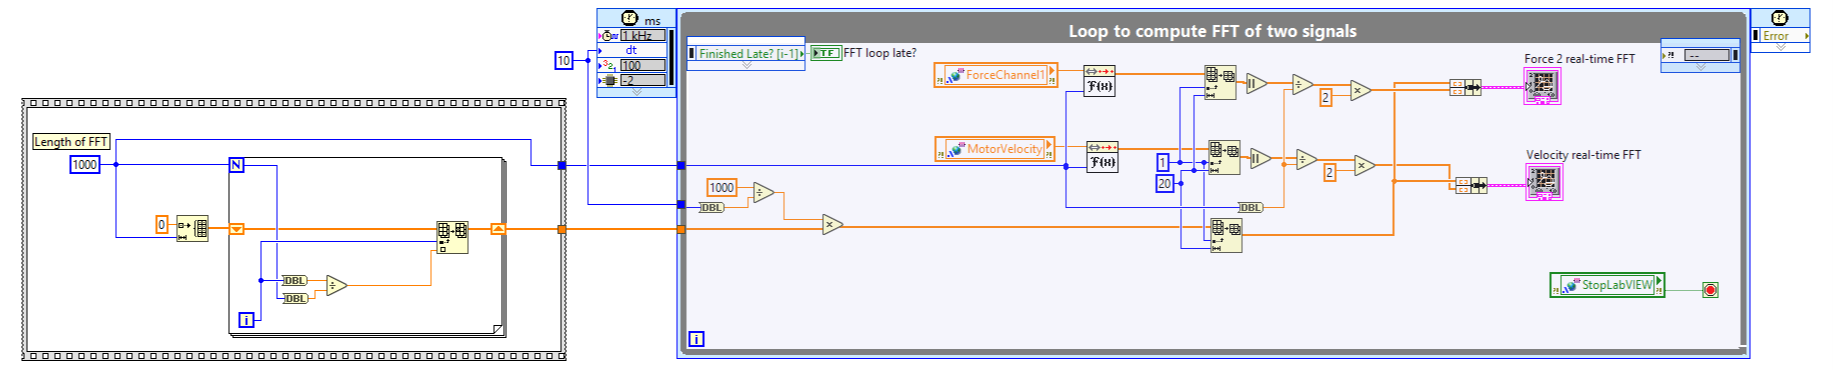Viewport: 1833px width, 370px height.
Task: Click the divide node inside the For Loop
Action: pos(336,286)
